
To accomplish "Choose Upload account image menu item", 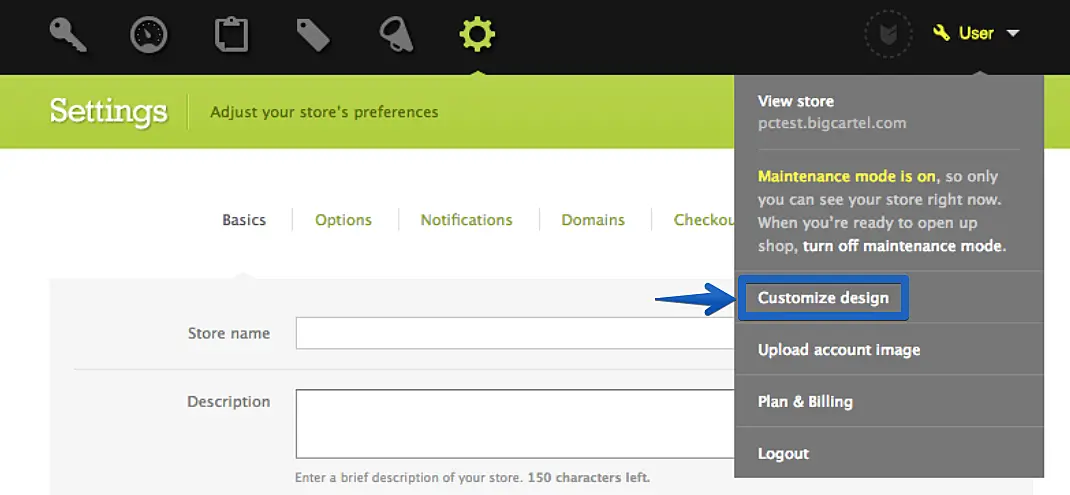I will pos(838,350).
